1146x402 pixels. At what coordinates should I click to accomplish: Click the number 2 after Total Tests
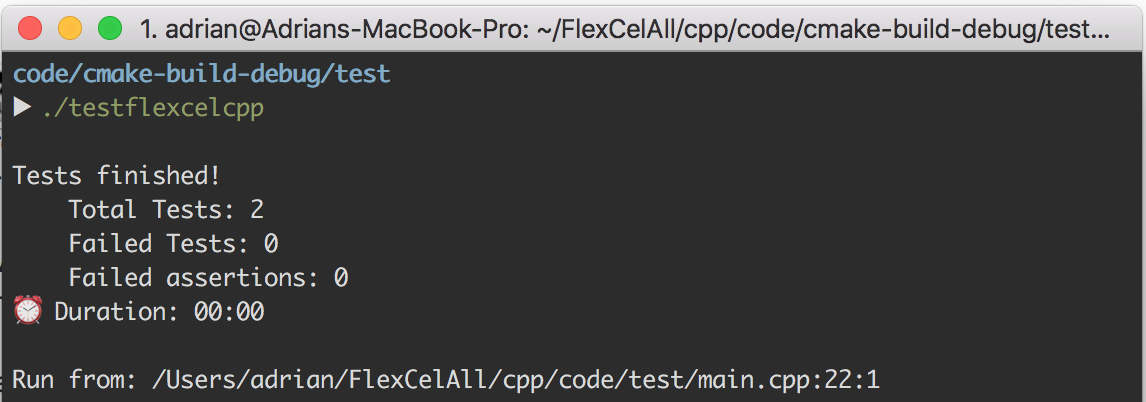pos(257,210)
